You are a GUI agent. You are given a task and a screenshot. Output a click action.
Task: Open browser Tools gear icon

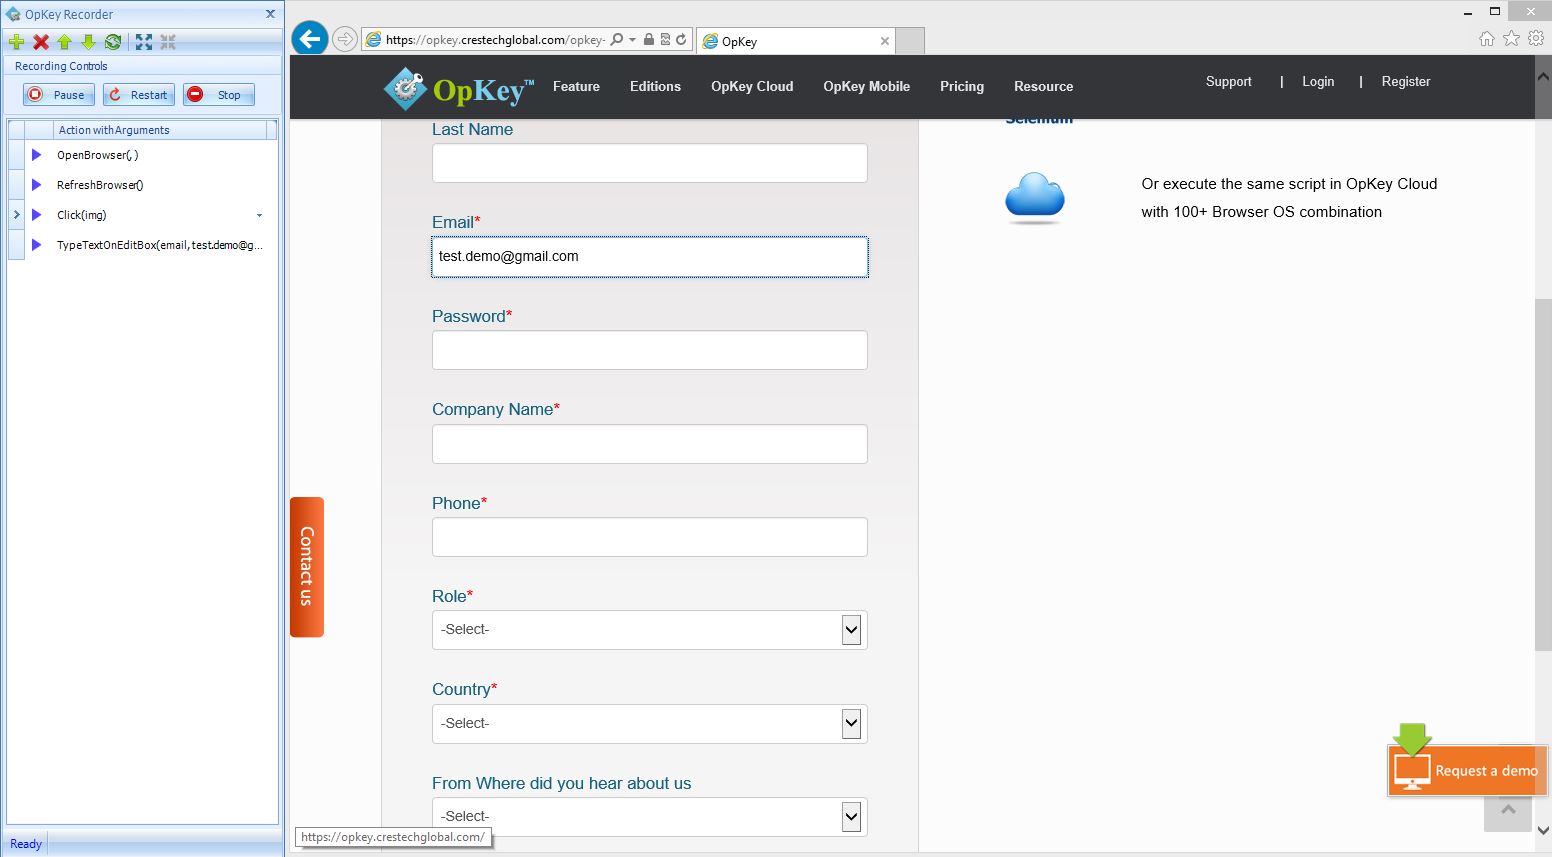(1536, 38)
